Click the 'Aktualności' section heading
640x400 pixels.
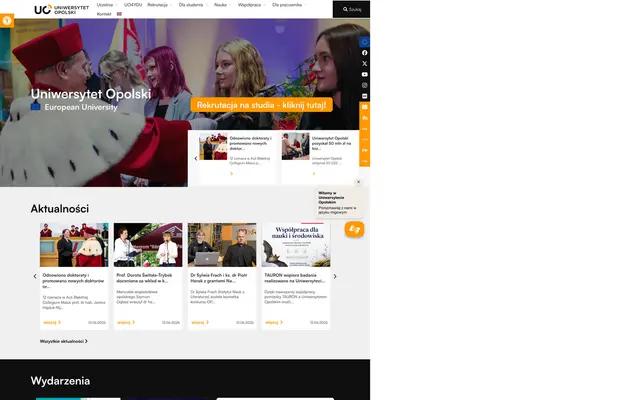click(x=60, y=209)
